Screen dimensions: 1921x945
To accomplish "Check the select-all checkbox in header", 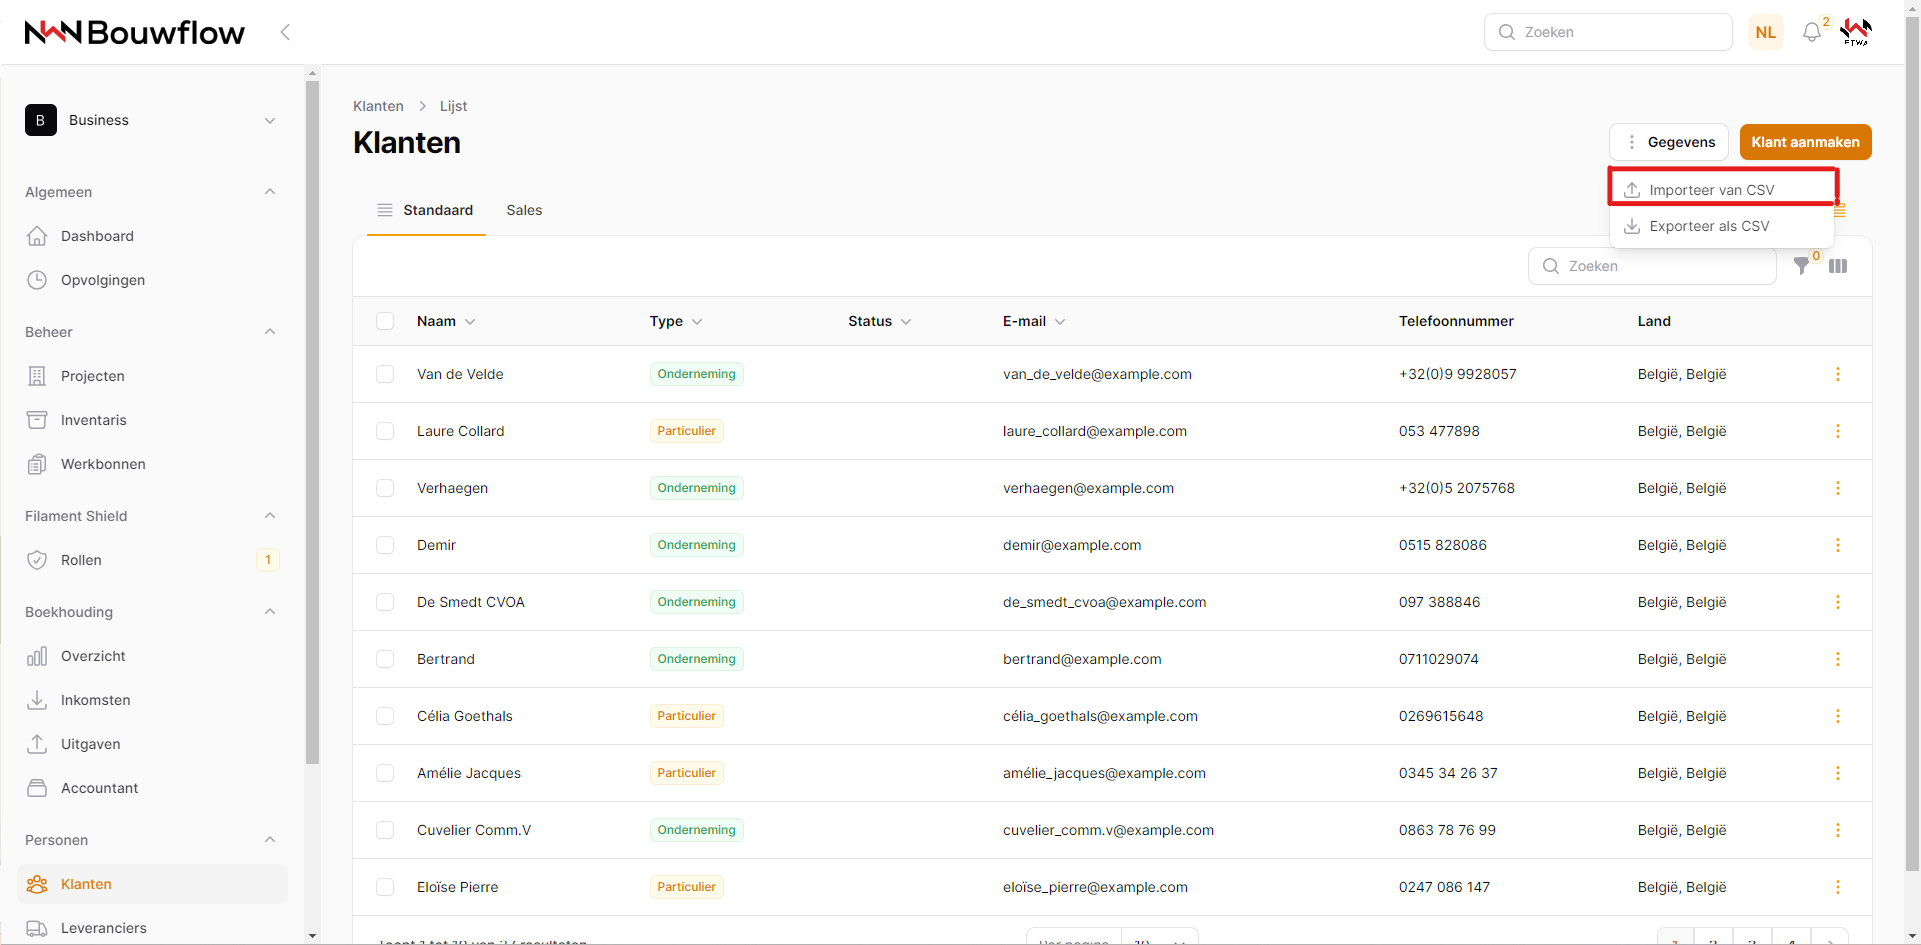I will pyautogui.click(x=385, y=321).
